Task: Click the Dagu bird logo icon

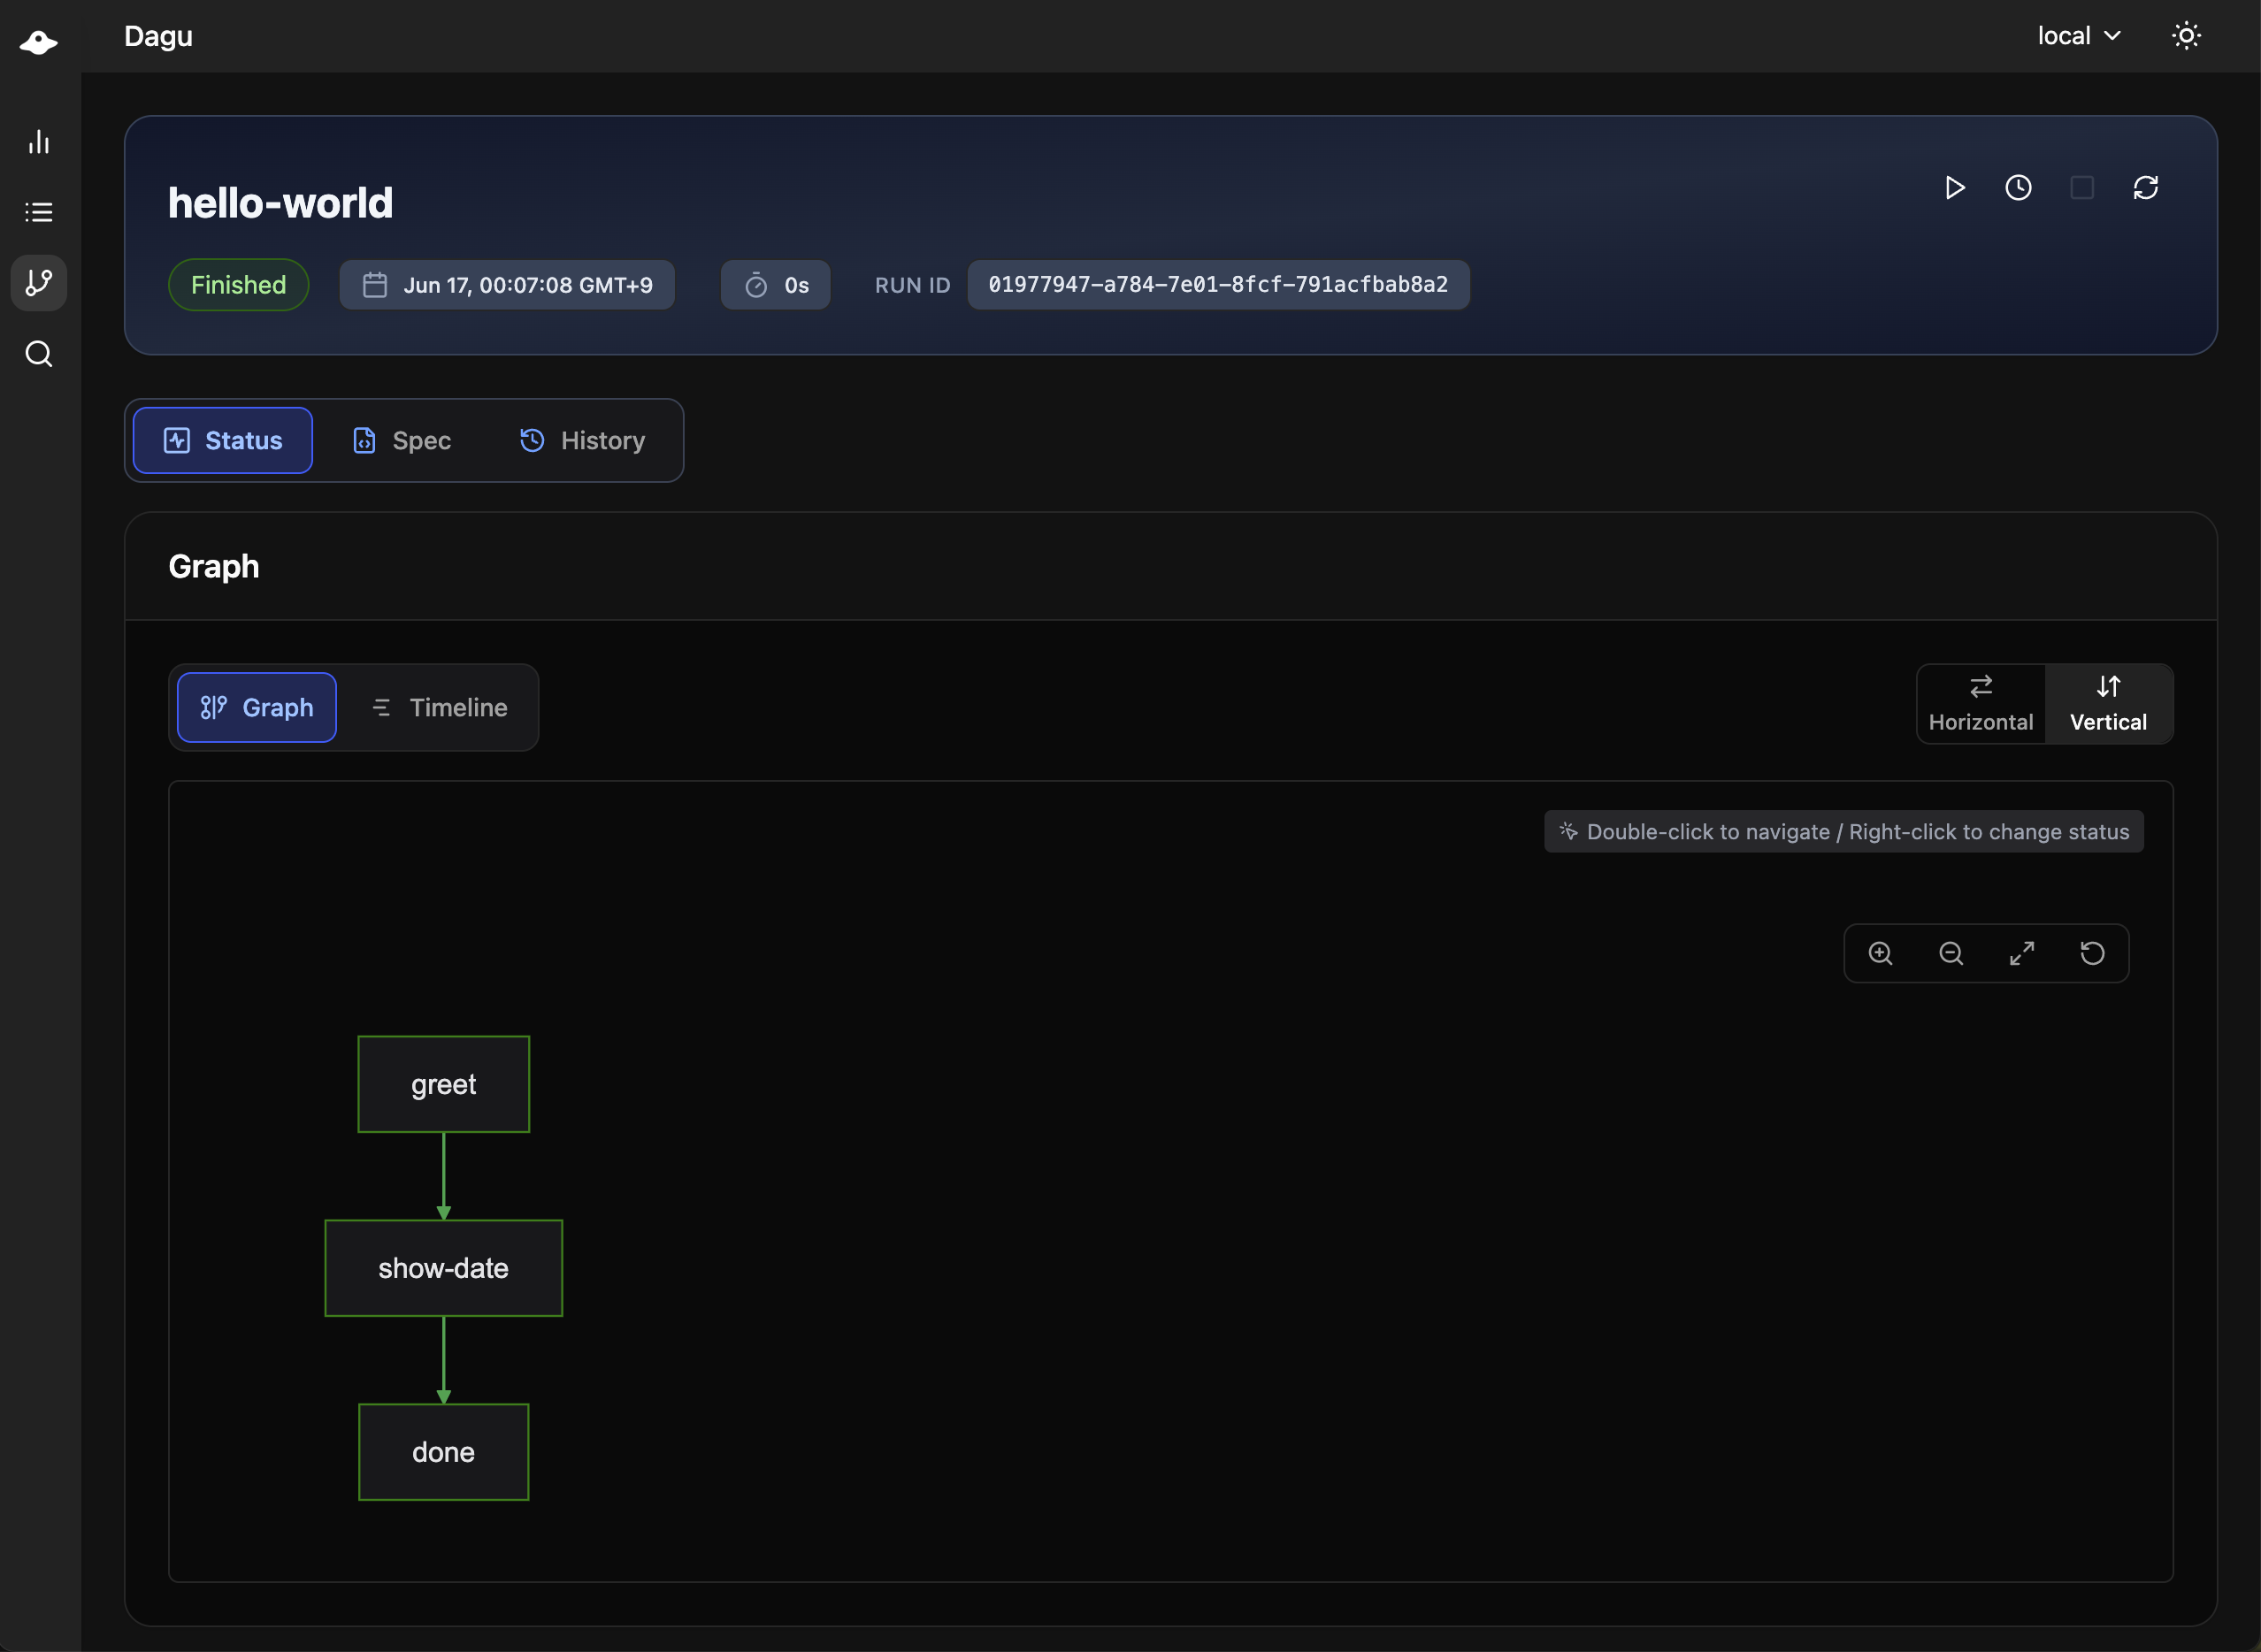Action: tap(38, 41)
